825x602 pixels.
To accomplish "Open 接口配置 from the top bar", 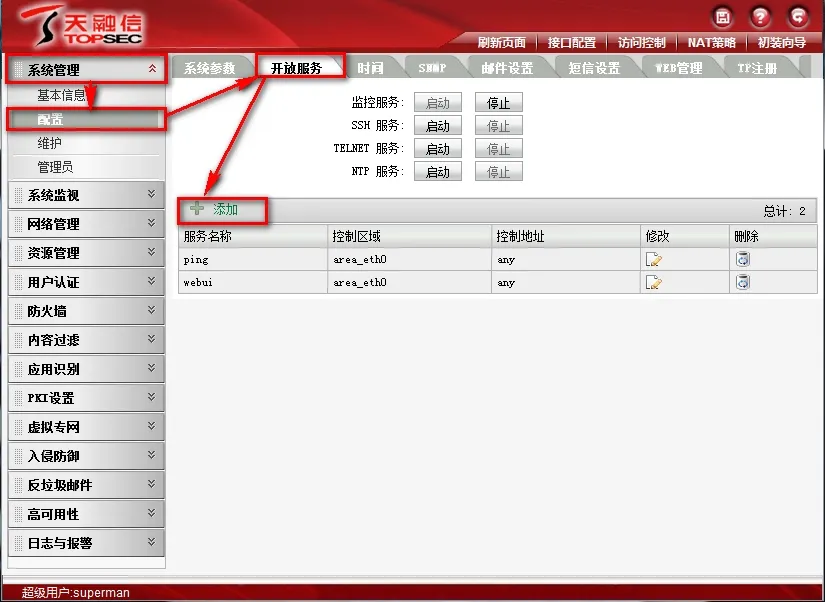I will pos(572,43).
